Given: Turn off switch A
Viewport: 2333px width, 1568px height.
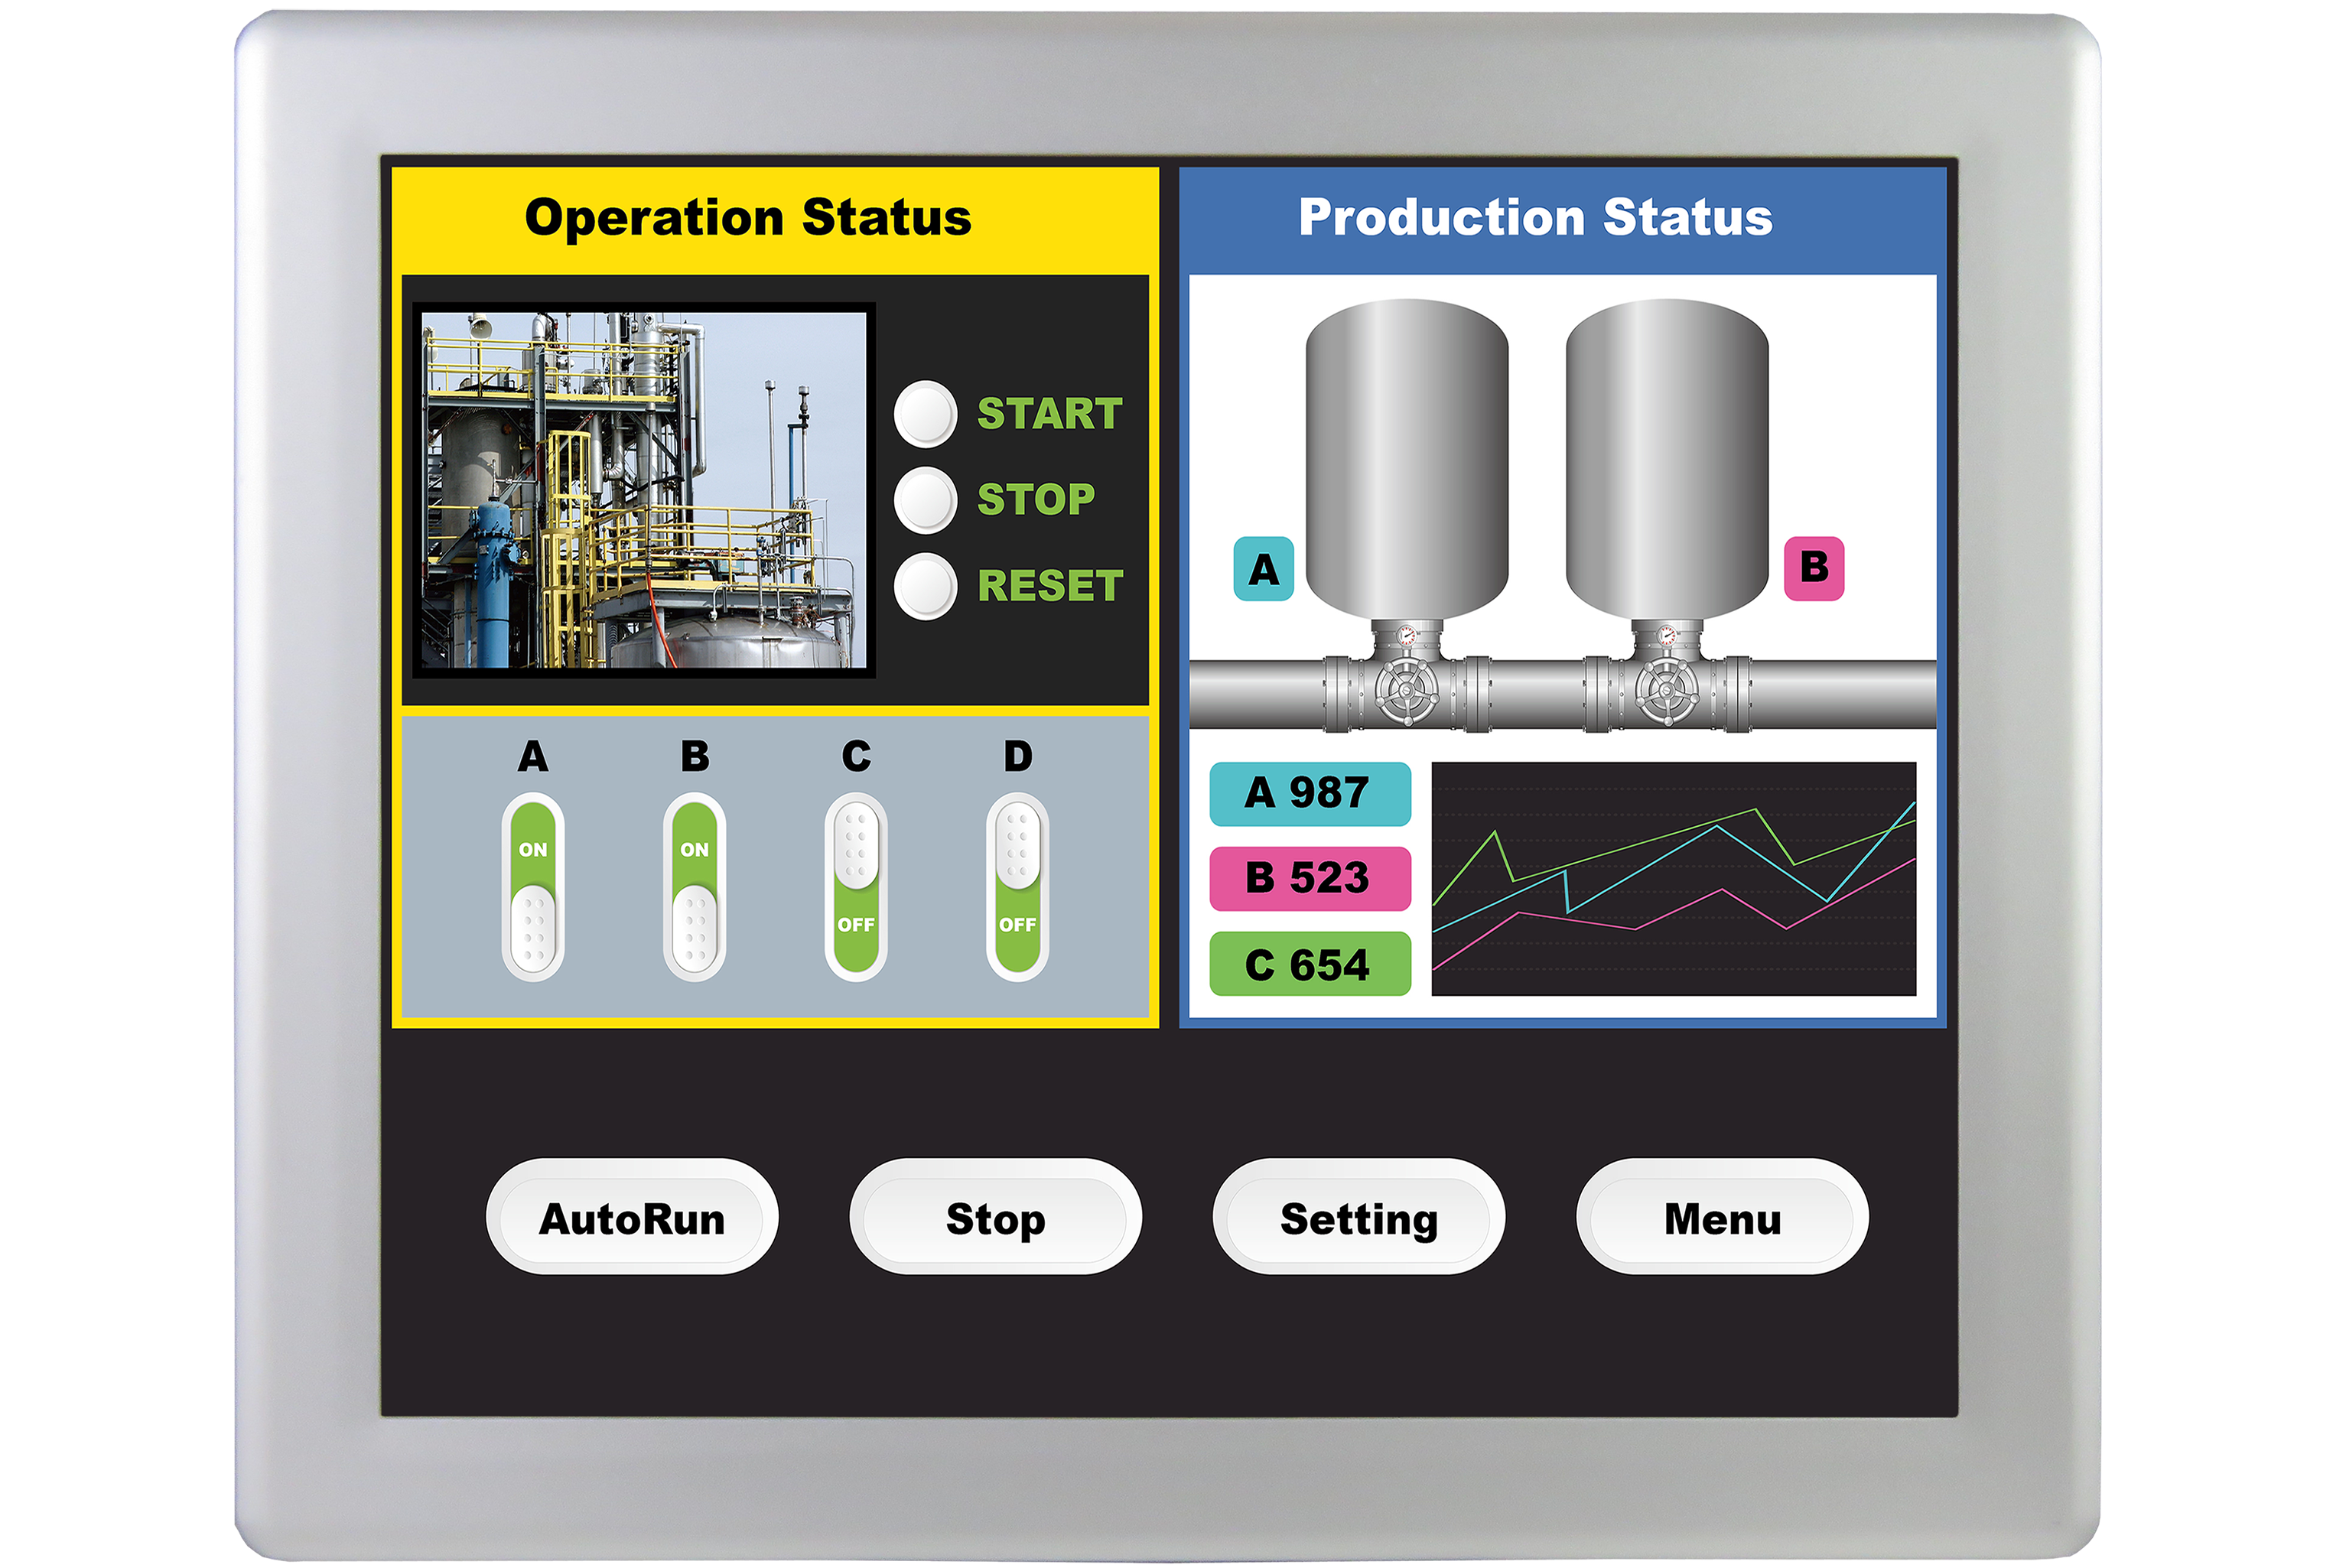Looking at the screenshot, I should point(533,888).
